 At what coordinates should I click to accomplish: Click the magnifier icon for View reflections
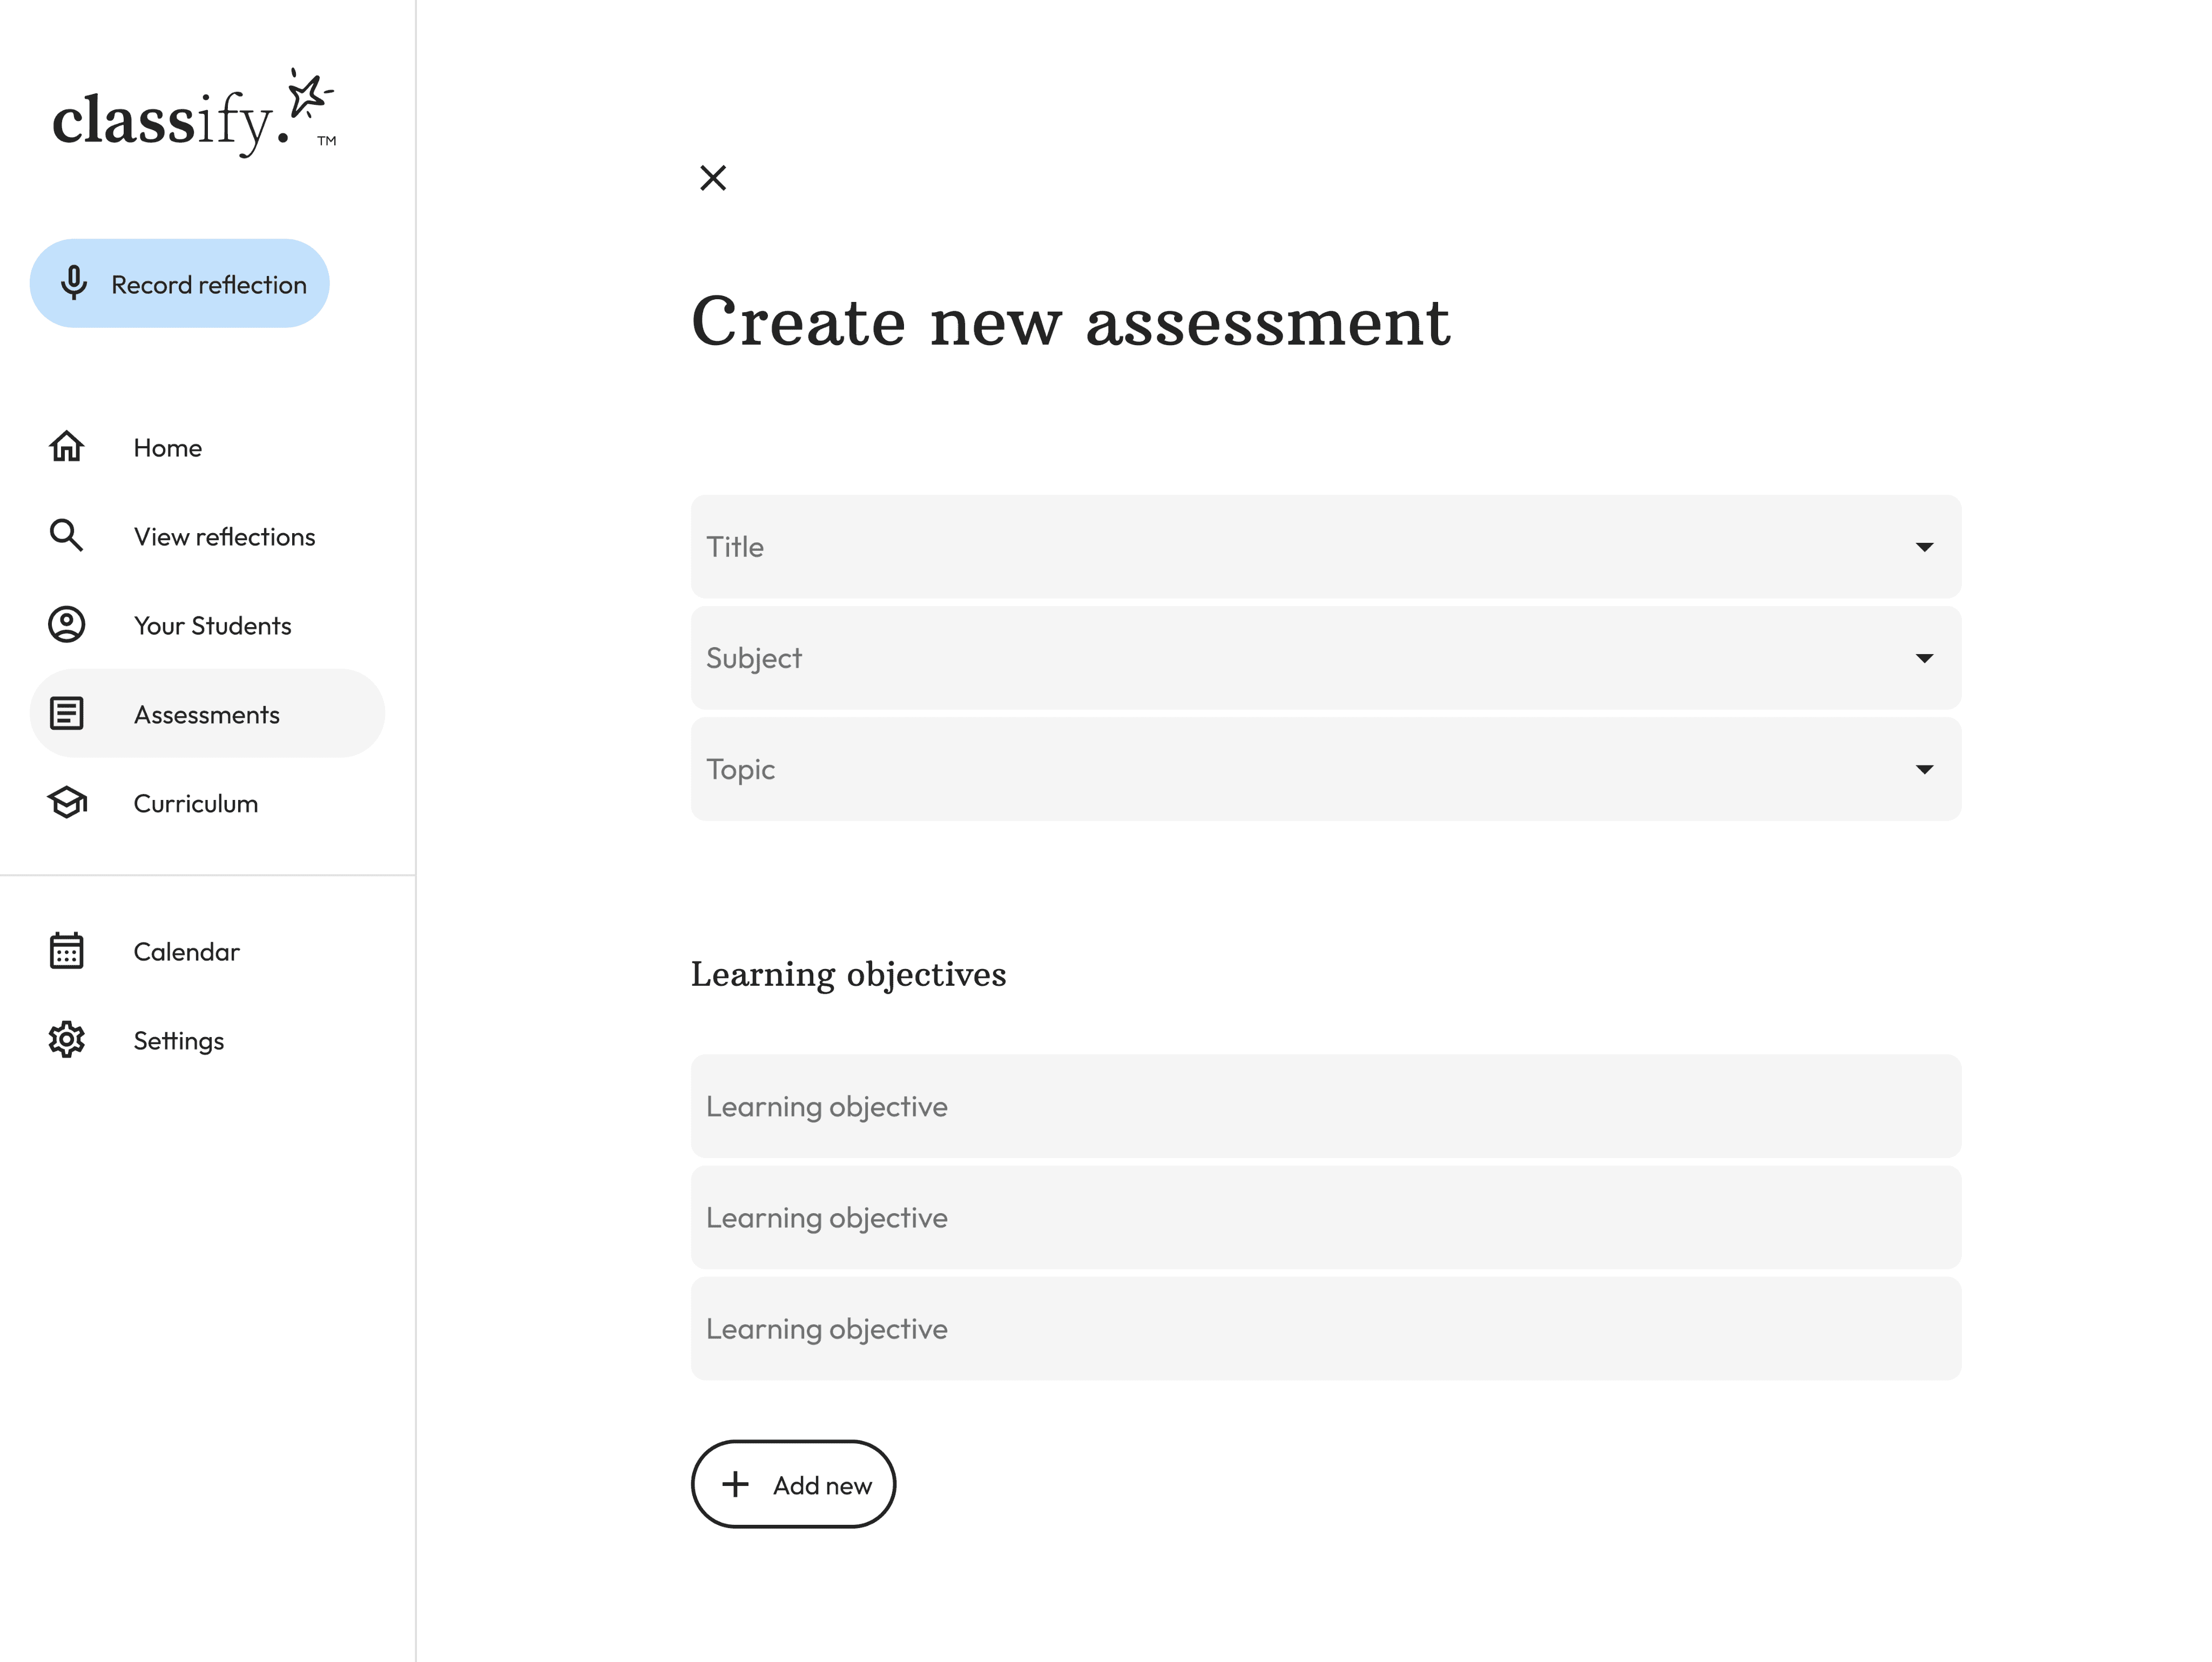coord(67,535)
